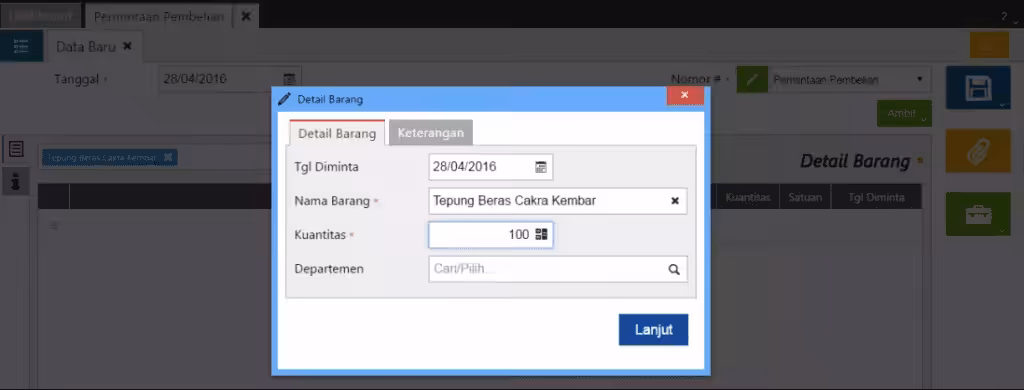This screenshot has width=1024, height=390.
Task: Close the Permintaan Pembelian tab
Action: tap(246, 16)
